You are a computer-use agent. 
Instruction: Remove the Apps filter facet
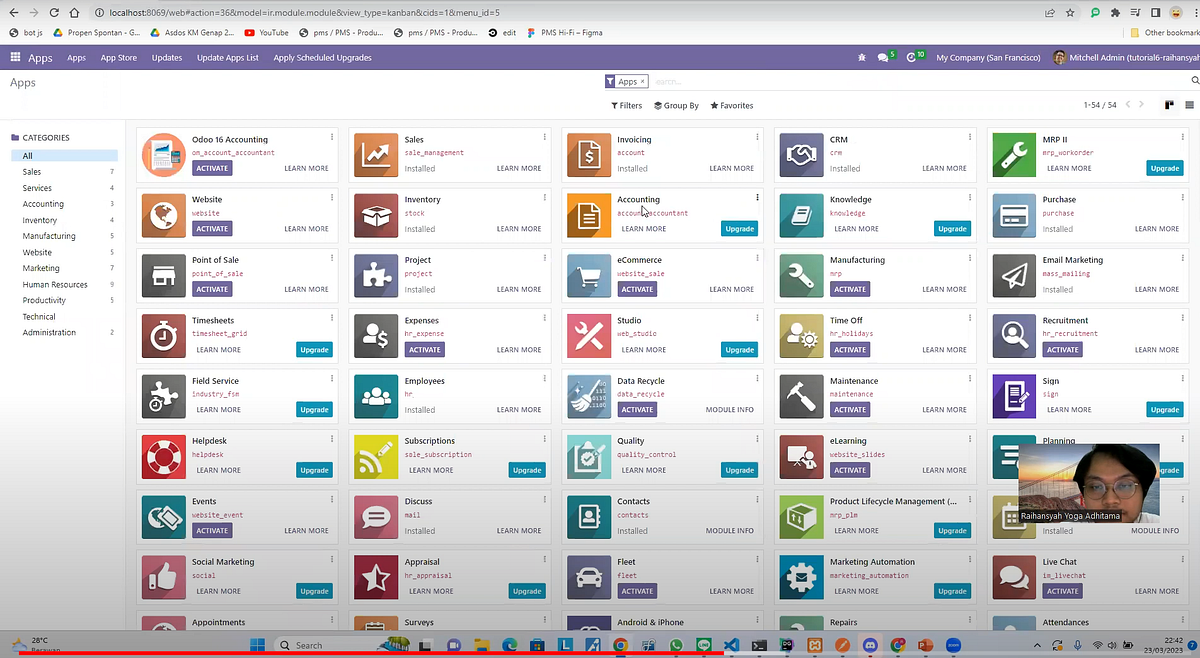click(643, 82)
